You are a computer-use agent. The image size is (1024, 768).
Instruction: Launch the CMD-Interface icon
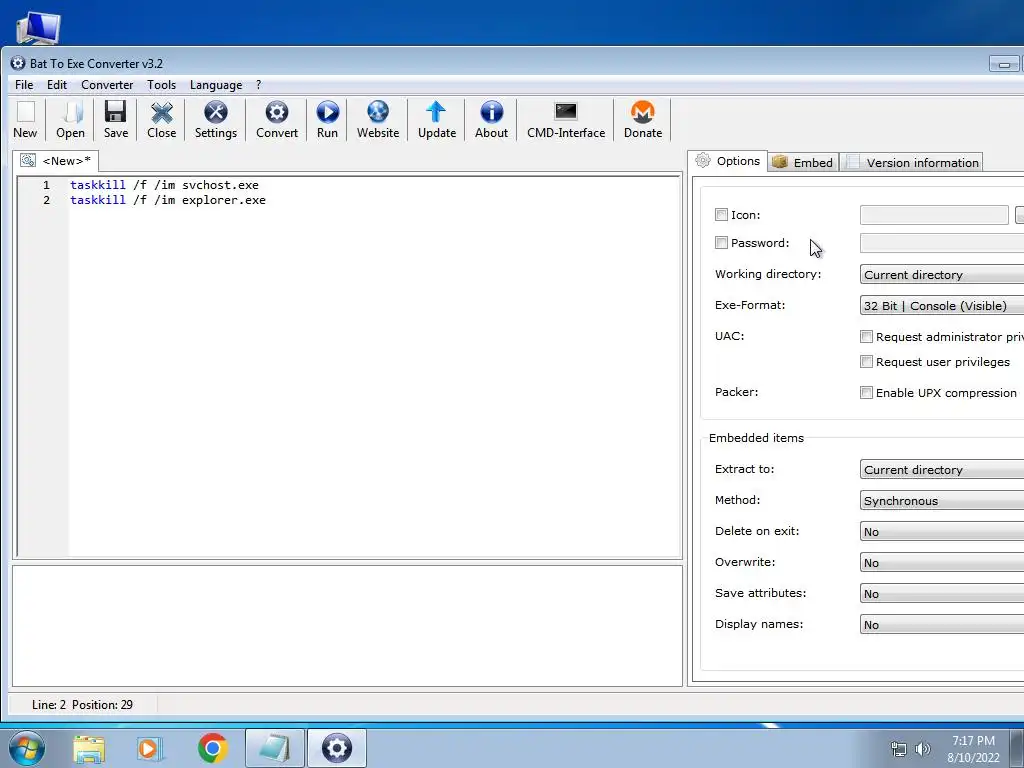tap(566, 119)
